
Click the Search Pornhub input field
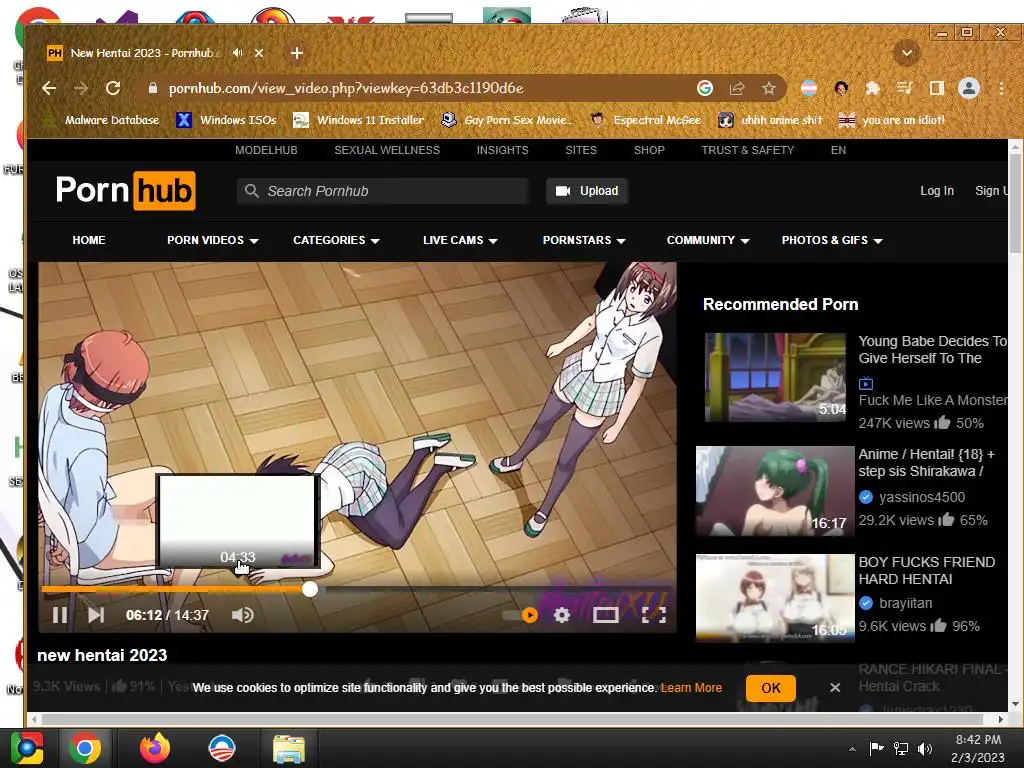coord(383,191)
